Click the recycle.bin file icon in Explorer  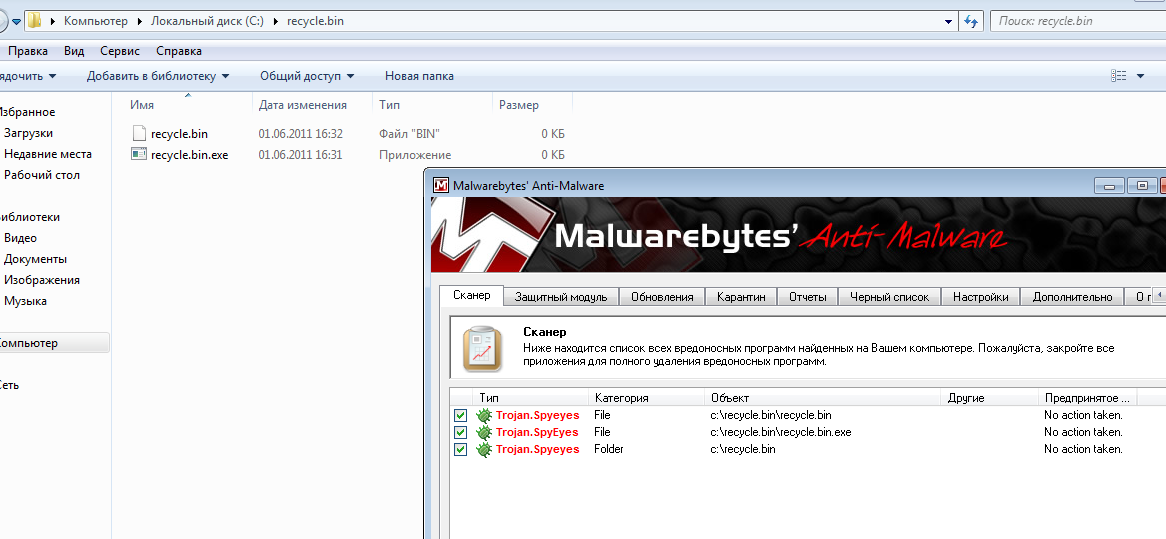click(x=138, y=133)
